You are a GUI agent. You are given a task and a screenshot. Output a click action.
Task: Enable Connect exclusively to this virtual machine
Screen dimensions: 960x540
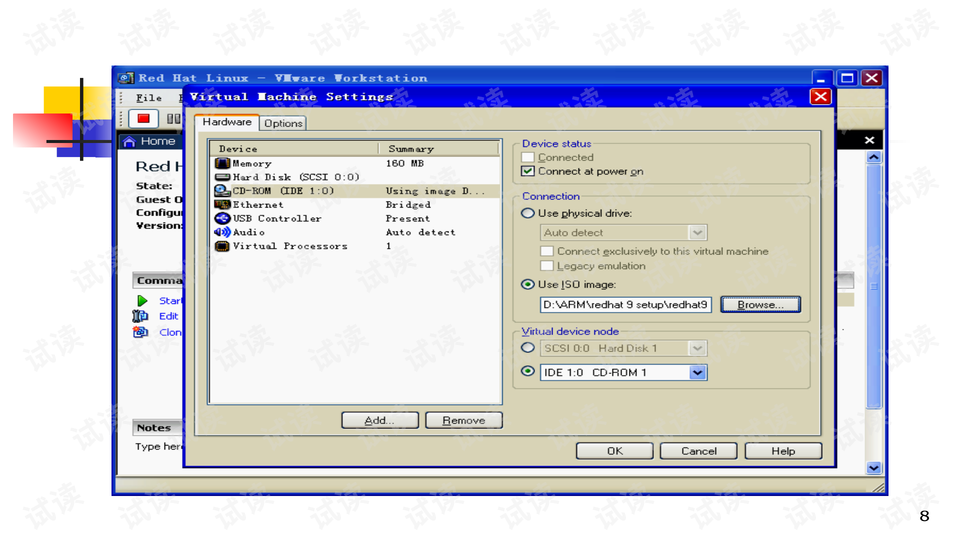pos(547,251)
